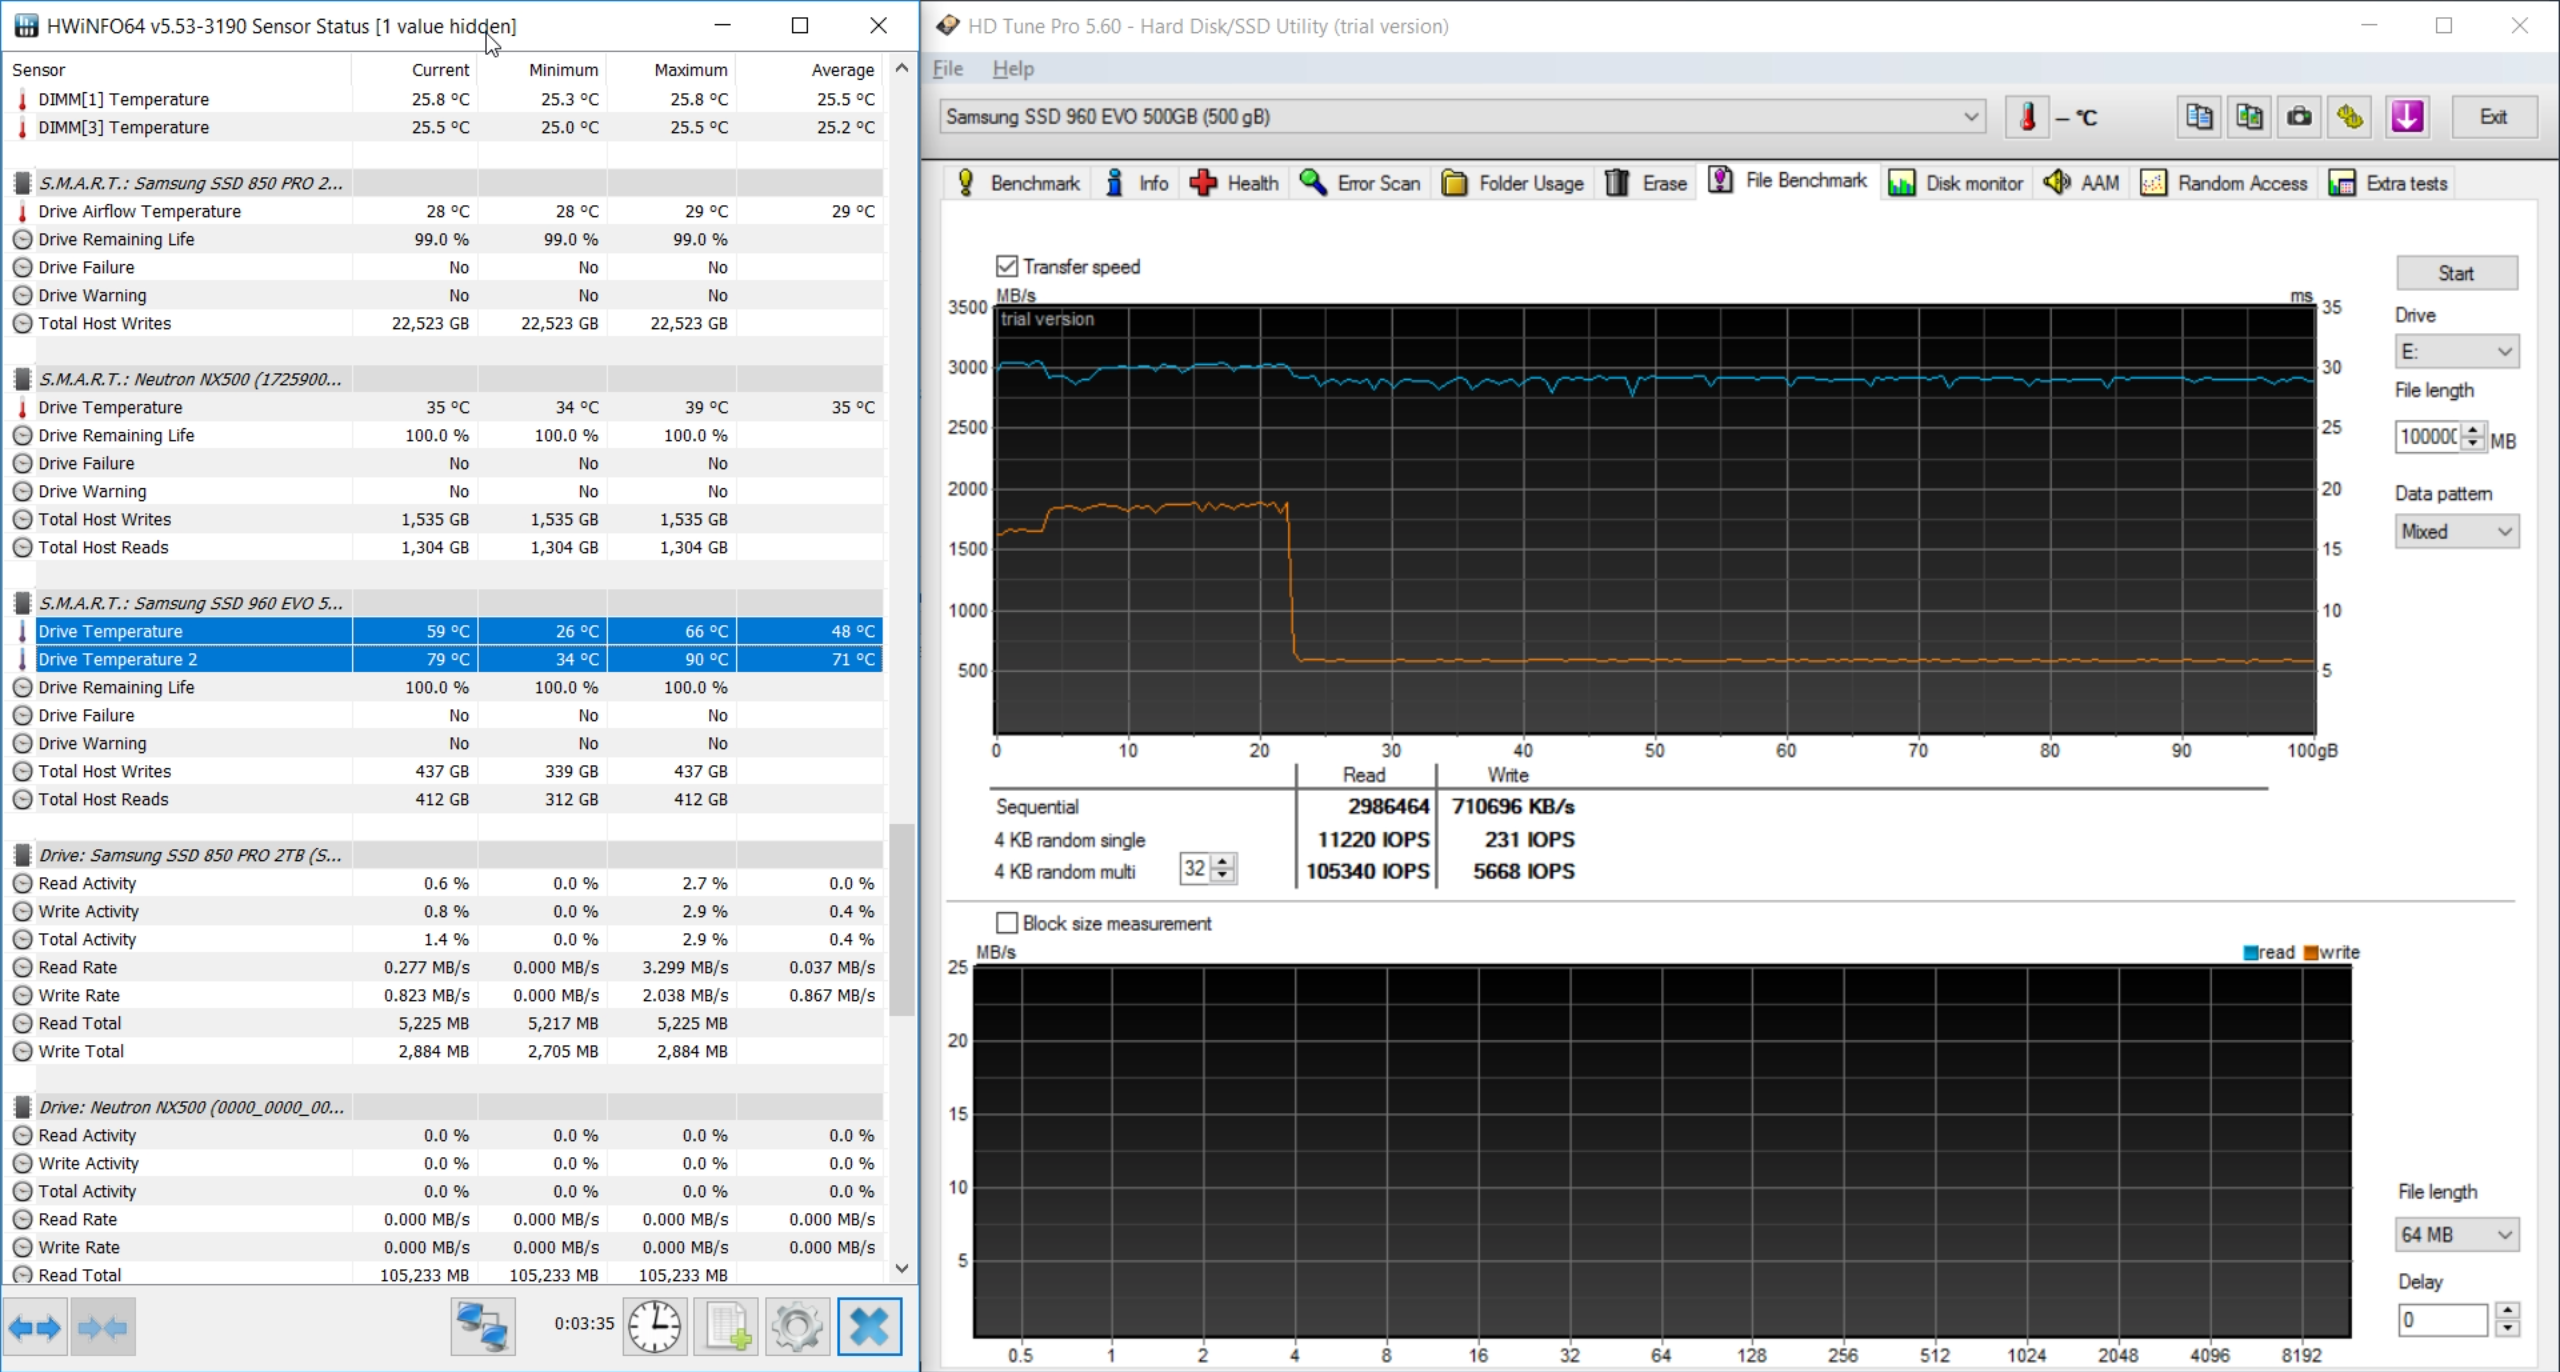Click the copy-to-clipboard icon in HD Tune

tap(2198, 117)
